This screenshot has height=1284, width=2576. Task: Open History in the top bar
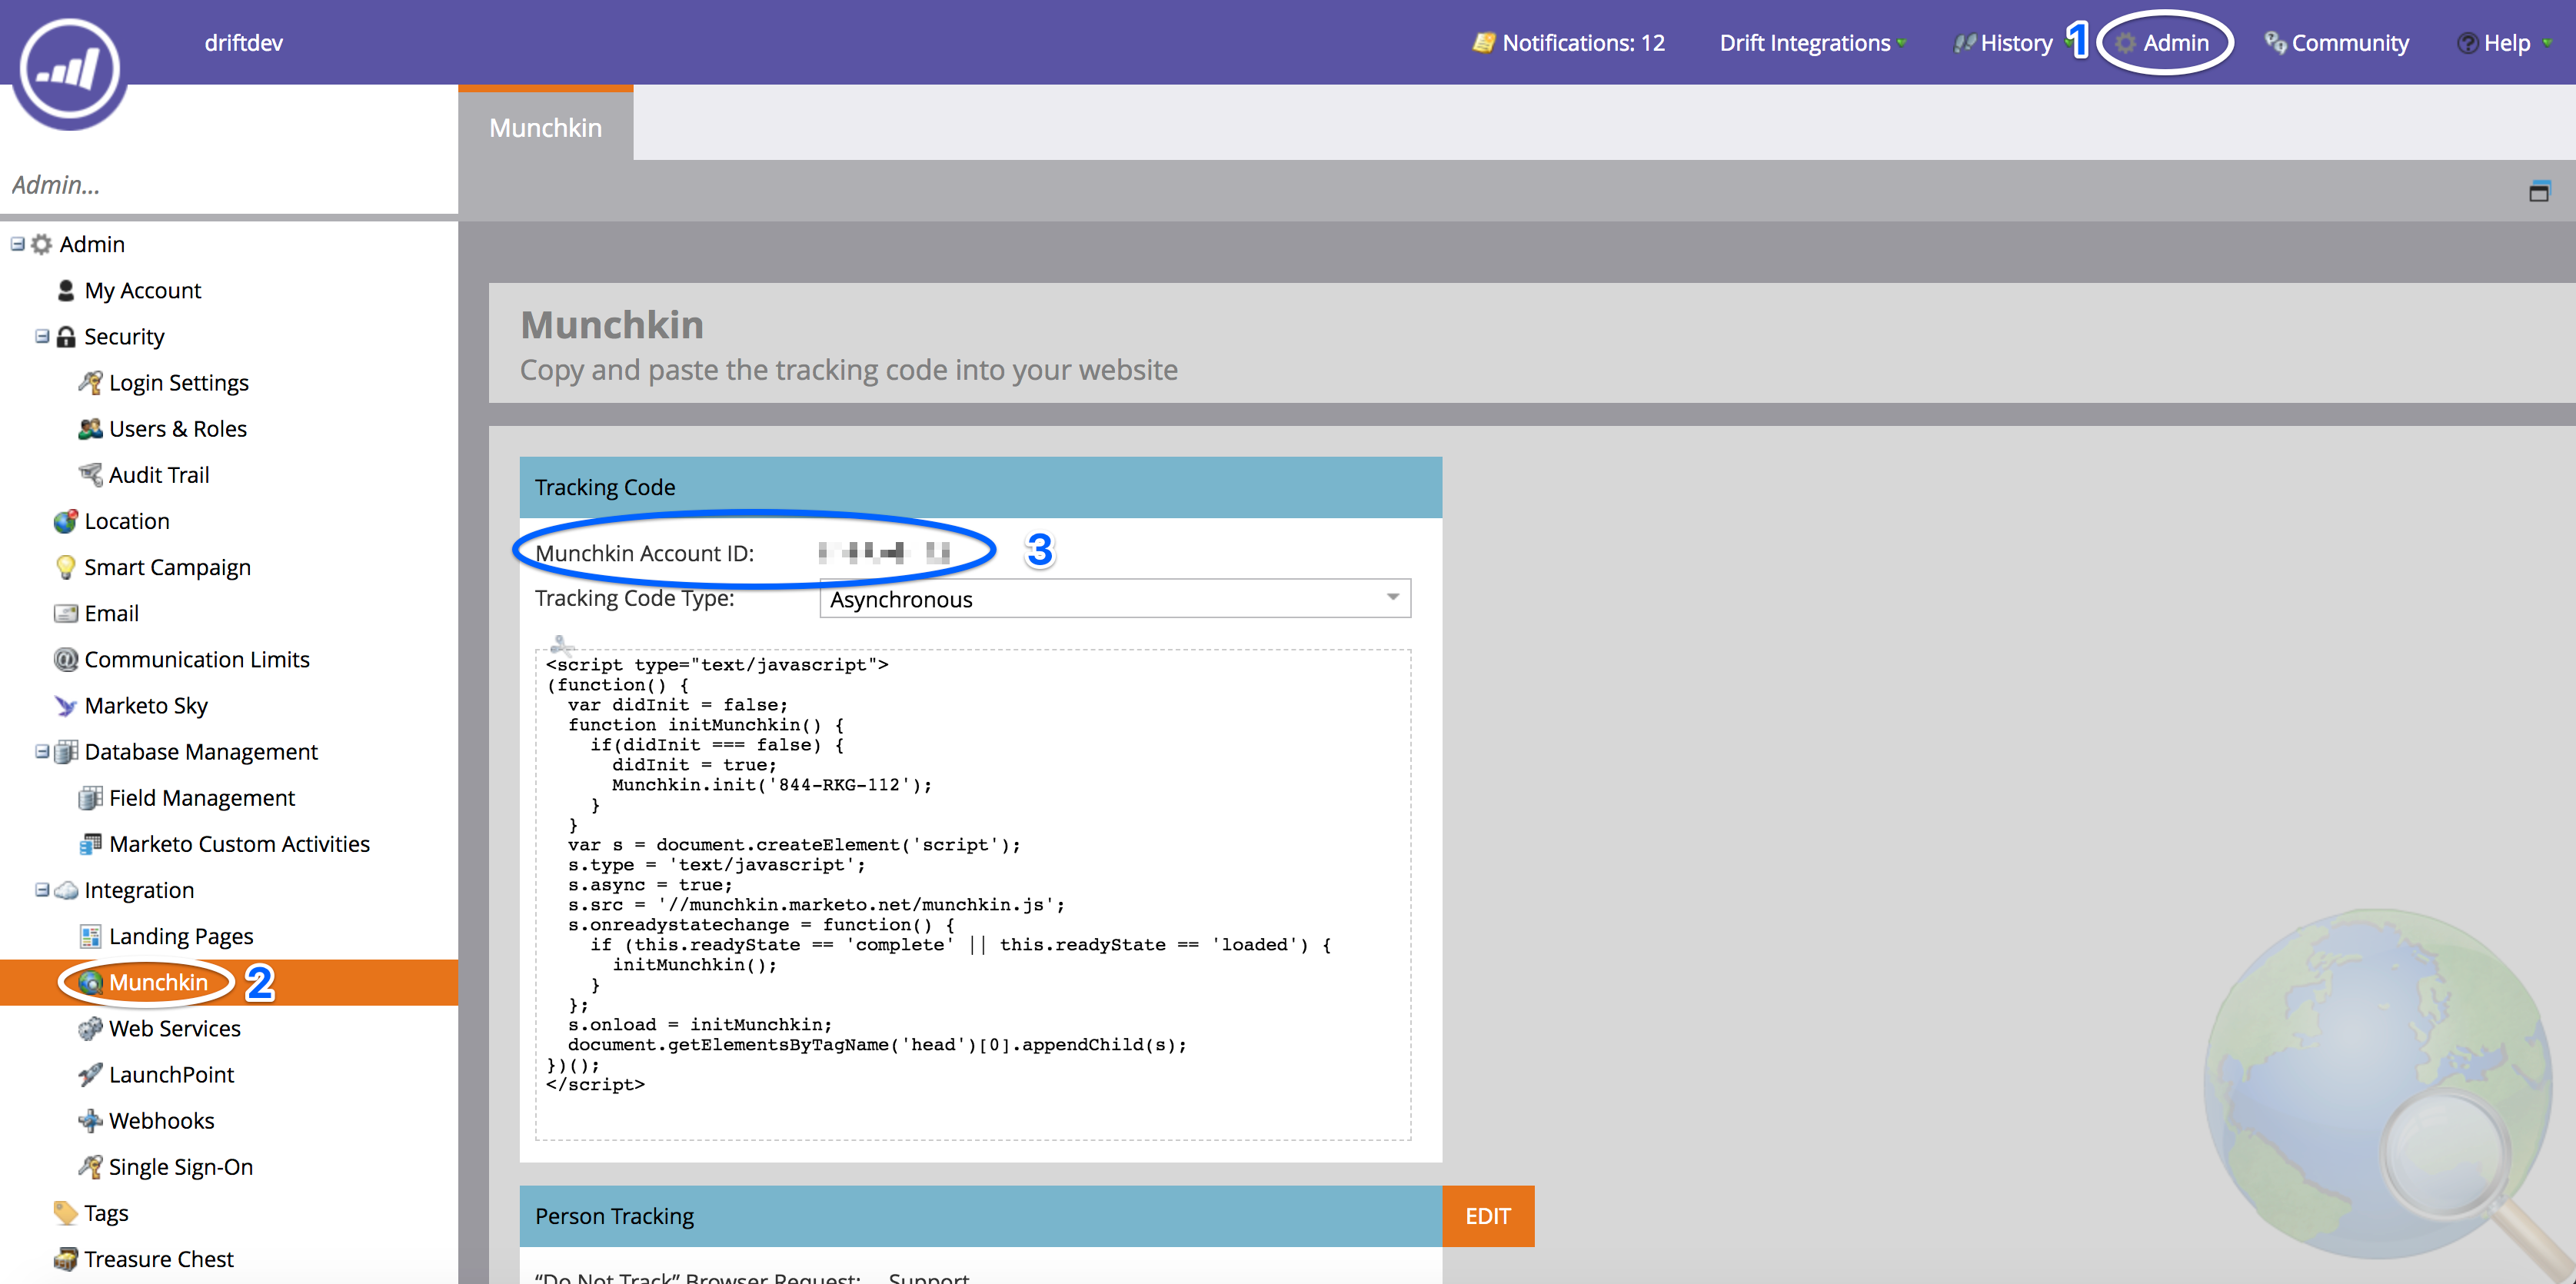pos(2003,43)
